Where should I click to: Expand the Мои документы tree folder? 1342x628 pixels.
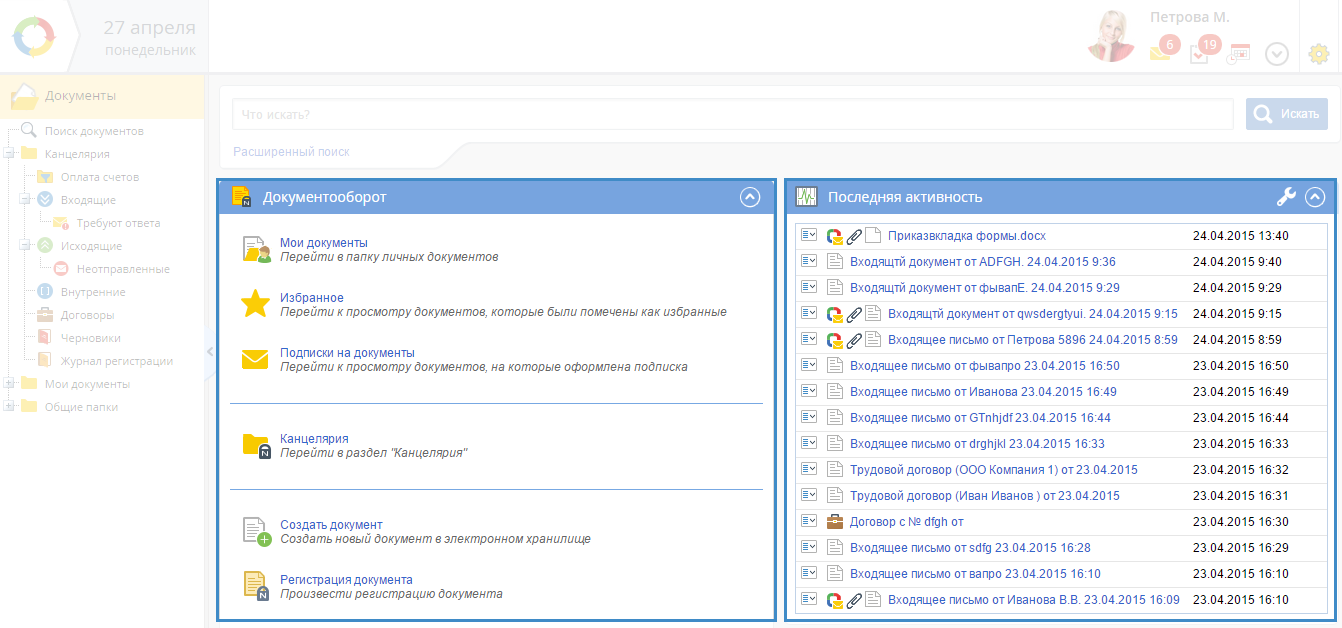pos(9,384)
